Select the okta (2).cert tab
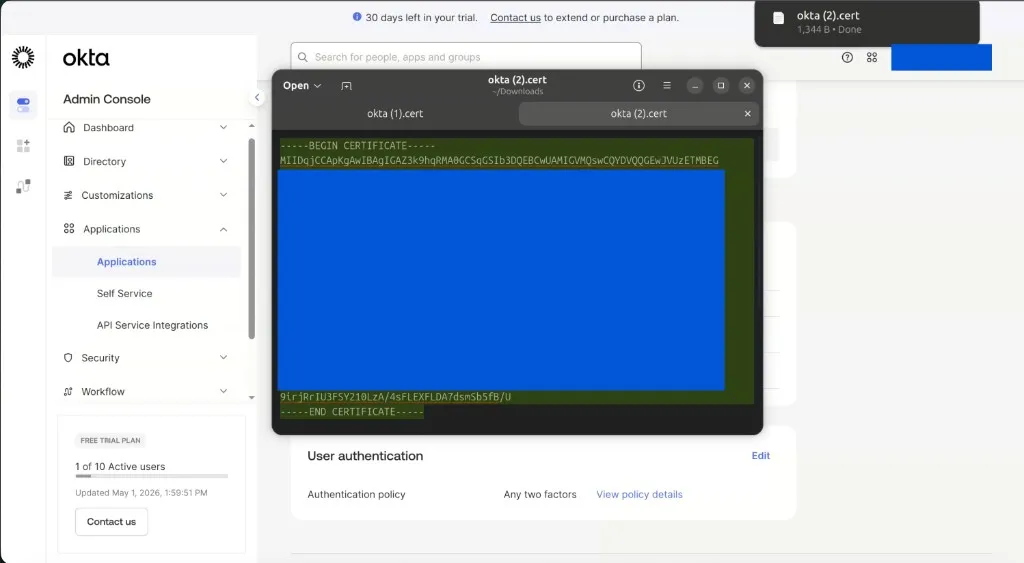This screenshot has width=1024, height=563. coord(639,114)
